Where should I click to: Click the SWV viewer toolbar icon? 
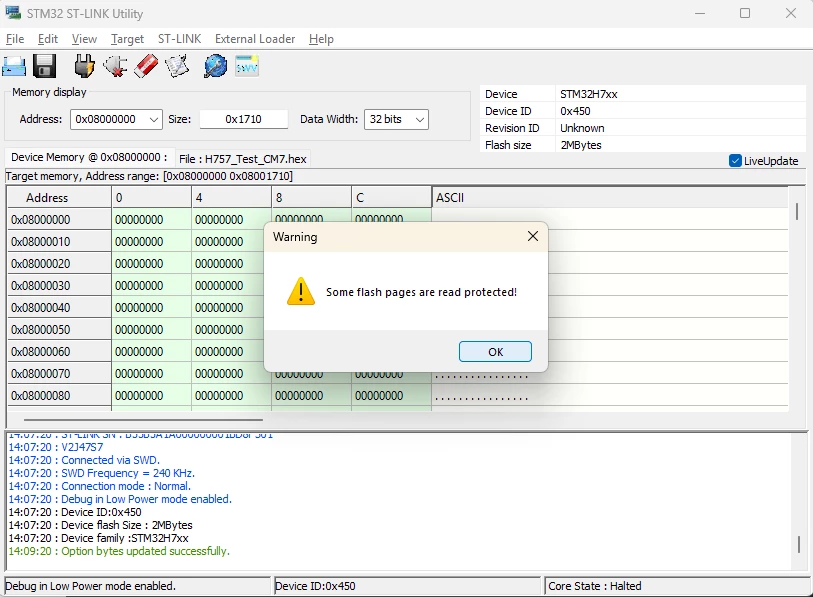[247, 66]
